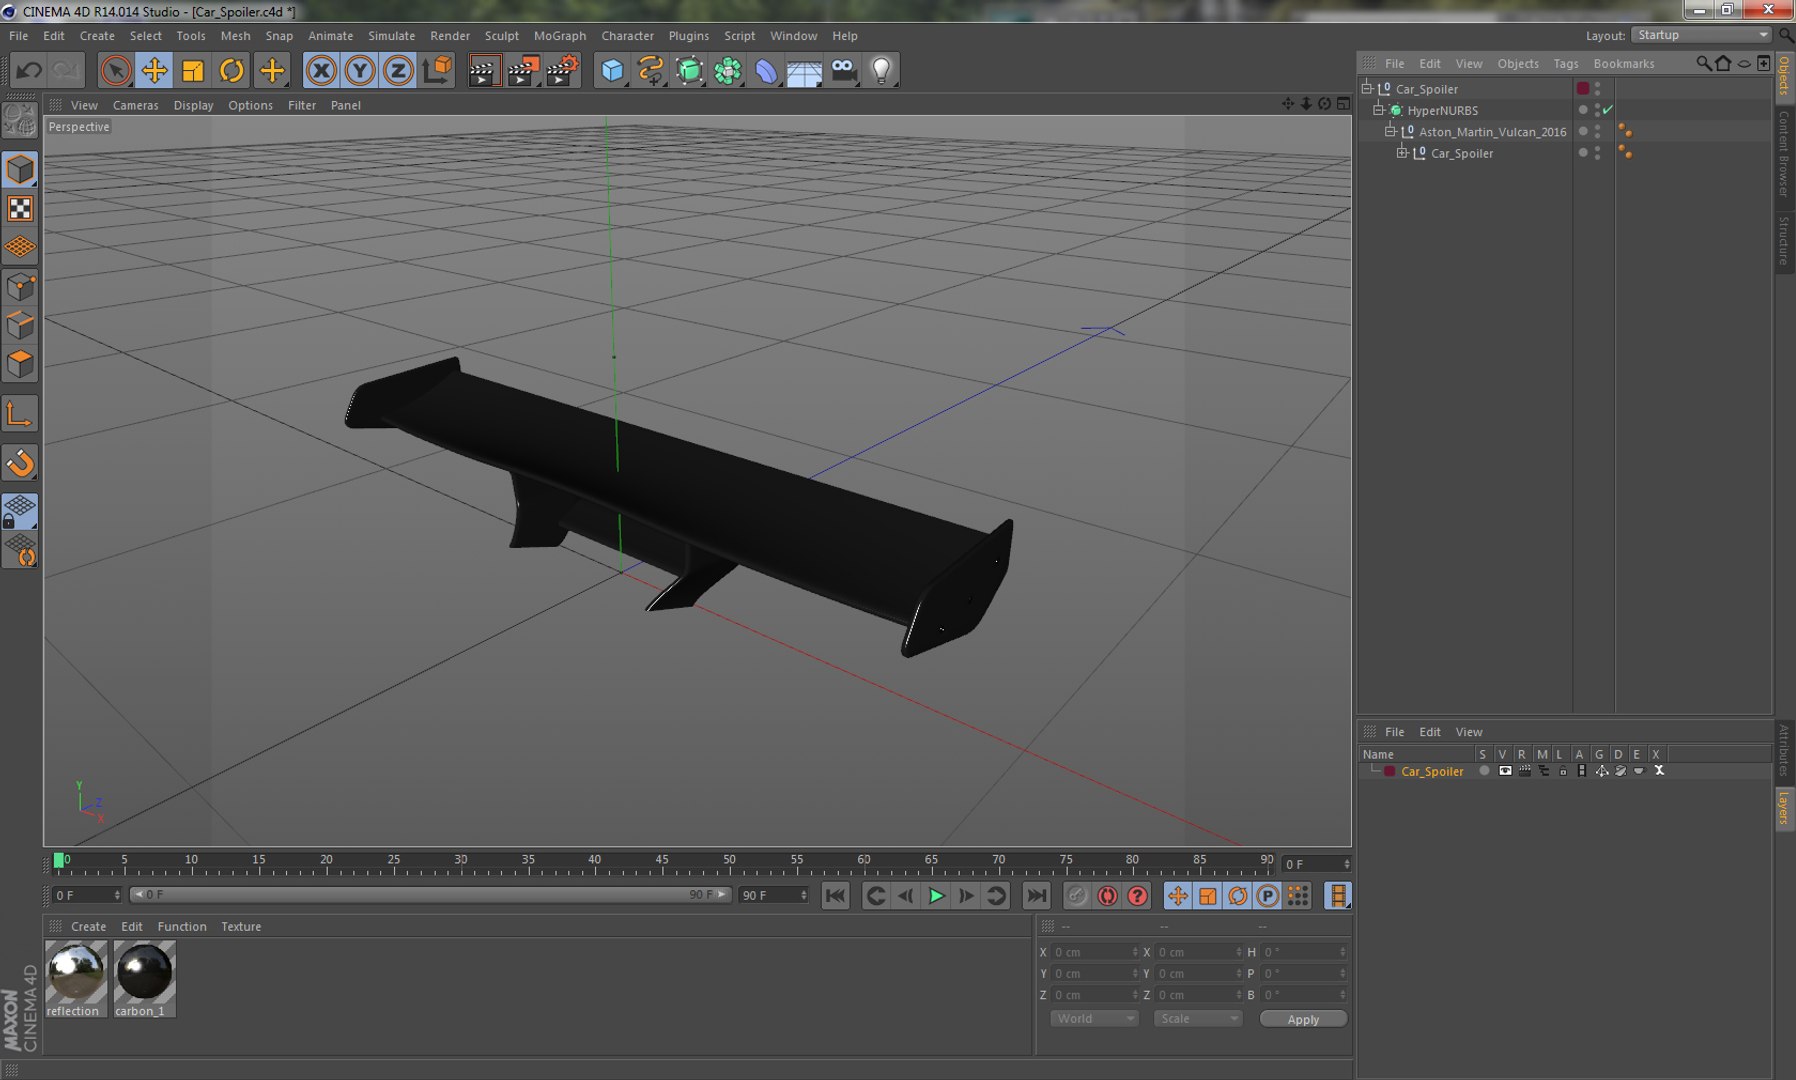Open the deformer objects icon
Viewport: 1796px width, 1080px height.
[766, 70]
